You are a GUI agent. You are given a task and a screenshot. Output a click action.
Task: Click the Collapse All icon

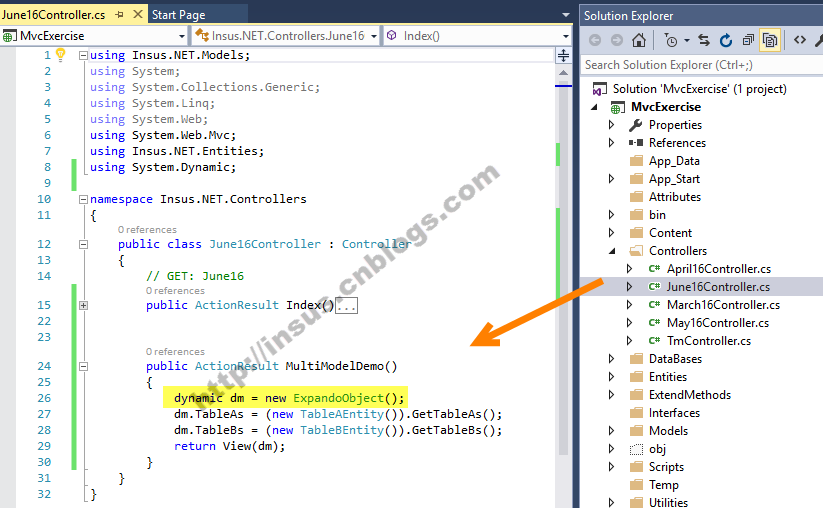[748, 40]
